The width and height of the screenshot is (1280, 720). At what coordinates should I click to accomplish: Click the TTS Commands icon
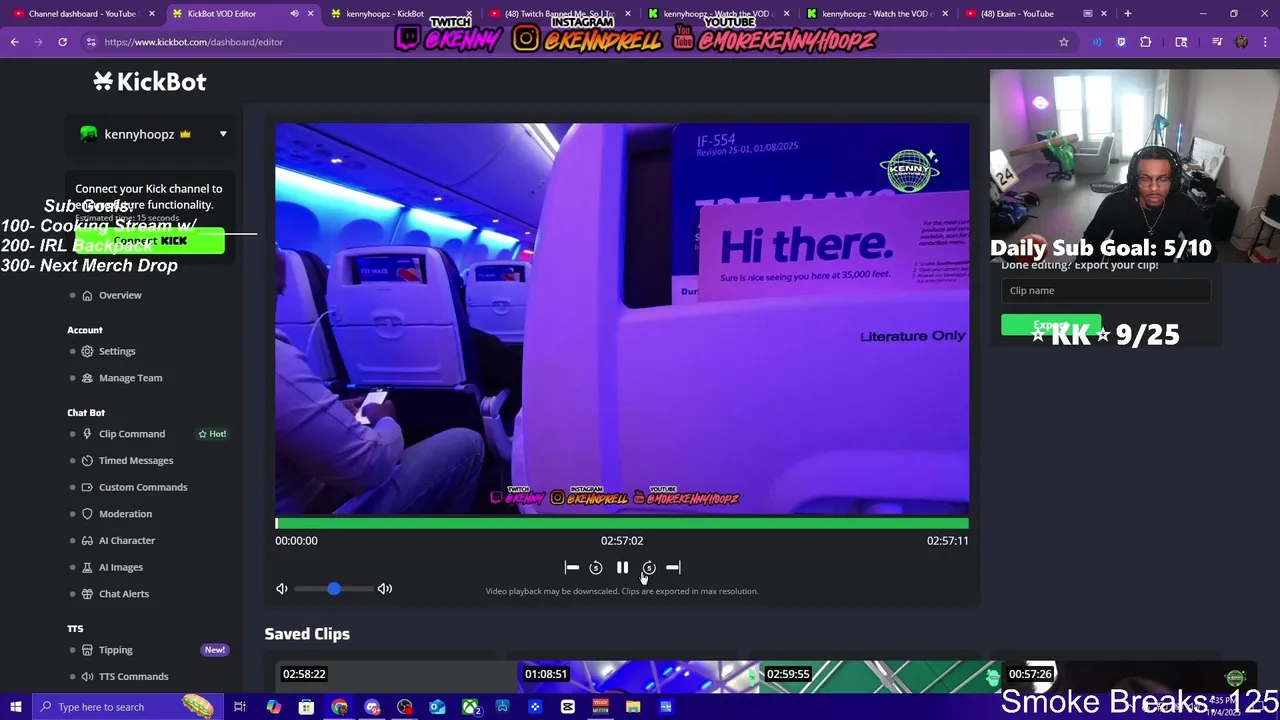(x=87, y=676)
